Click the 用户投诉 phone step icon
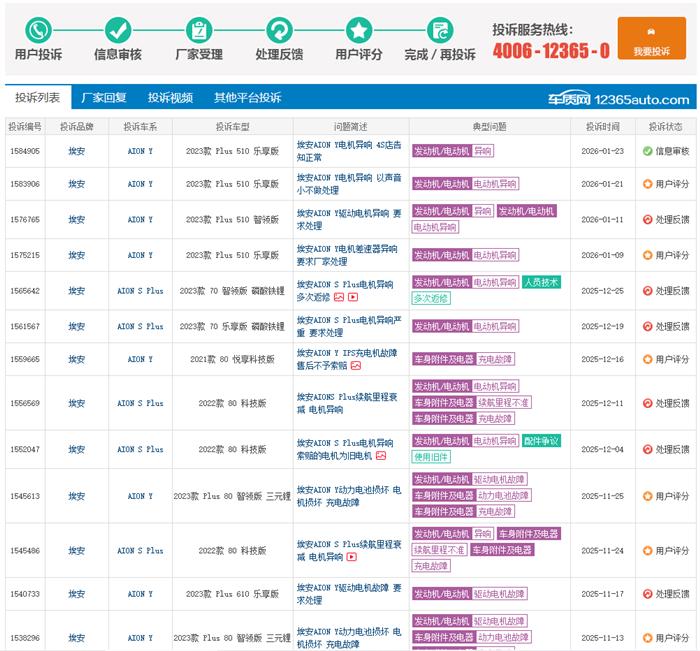The height and width of the screenshot is (651, 700). pos(38,30)
